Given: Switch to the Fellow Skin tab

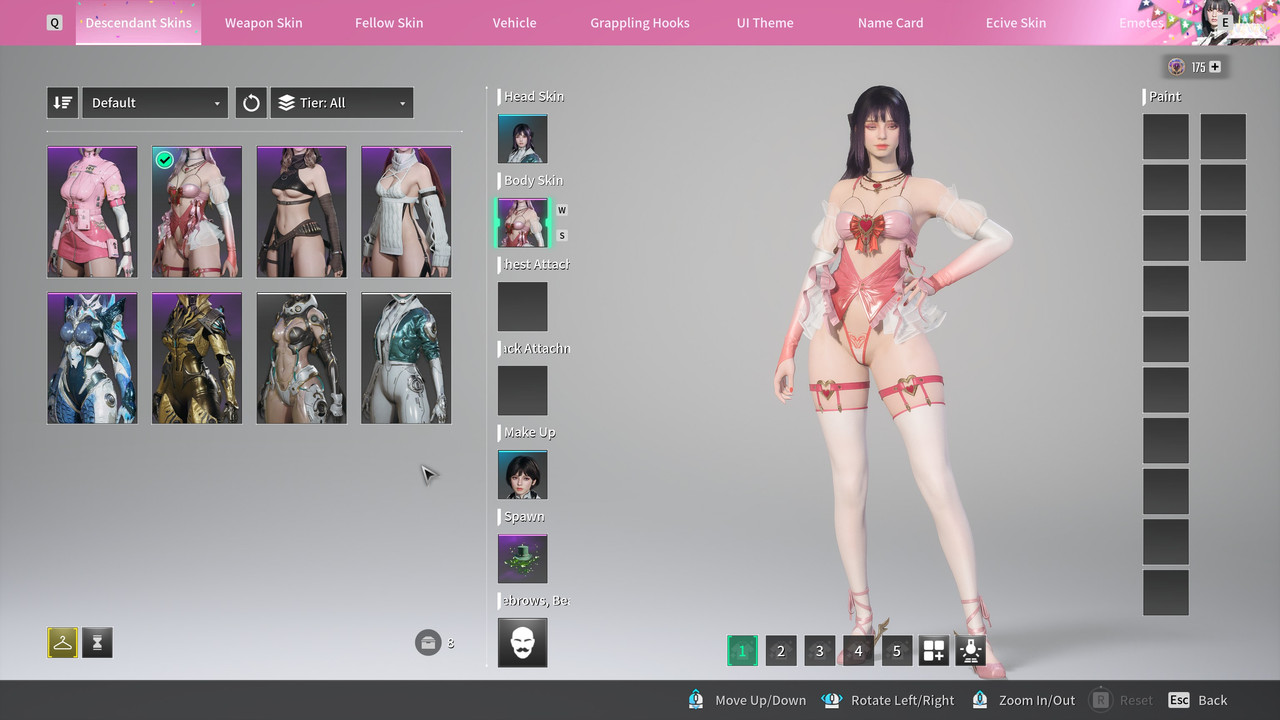Looking at the screenshot, I should coord(389,22).
